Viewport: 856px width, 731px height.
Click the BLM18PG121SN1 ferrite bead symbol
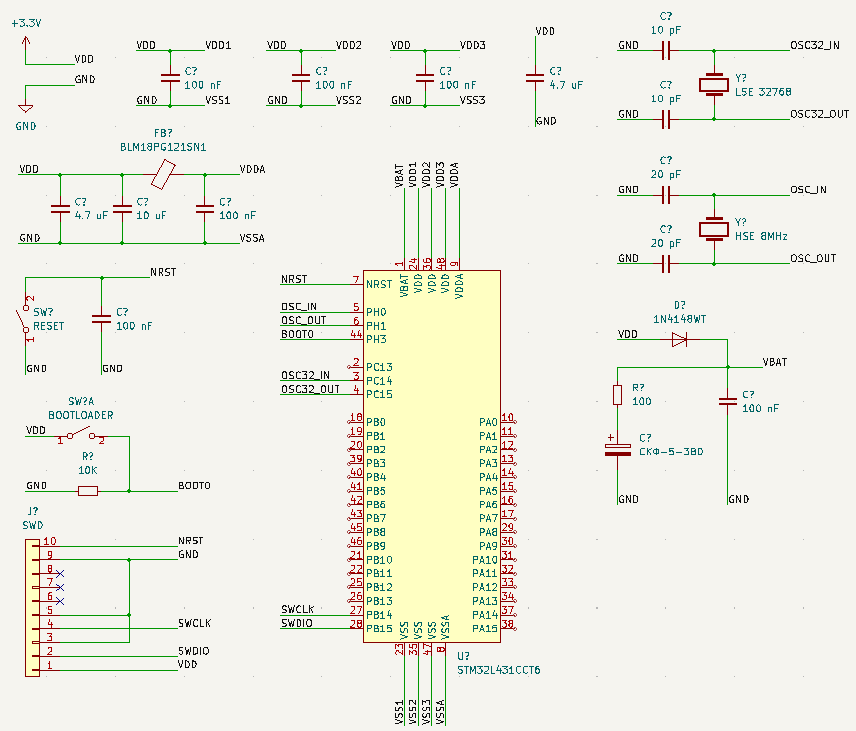[x=164, y=178]
